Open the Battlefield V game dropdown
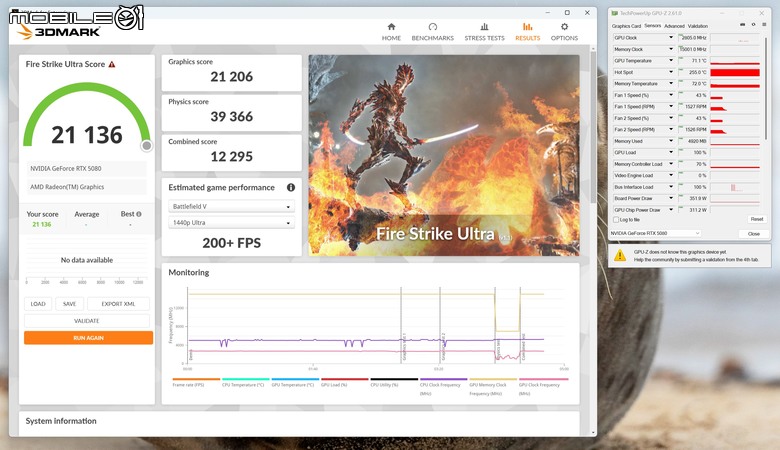Screen dimensions: 780x450 231,206
